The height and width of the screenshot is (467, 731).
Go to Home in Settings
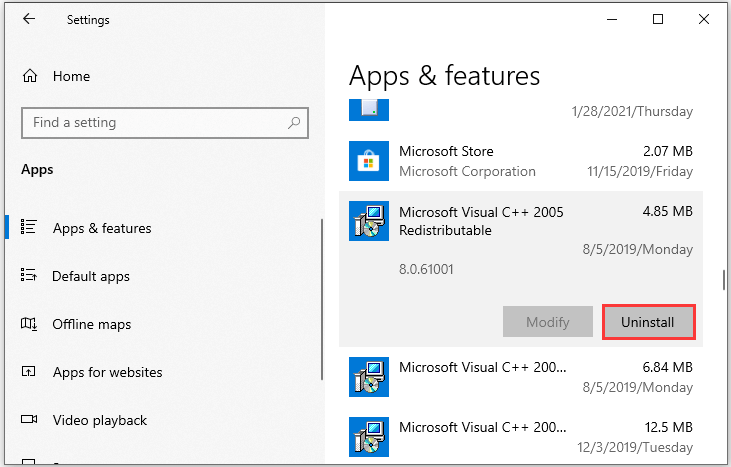(71, 76)
